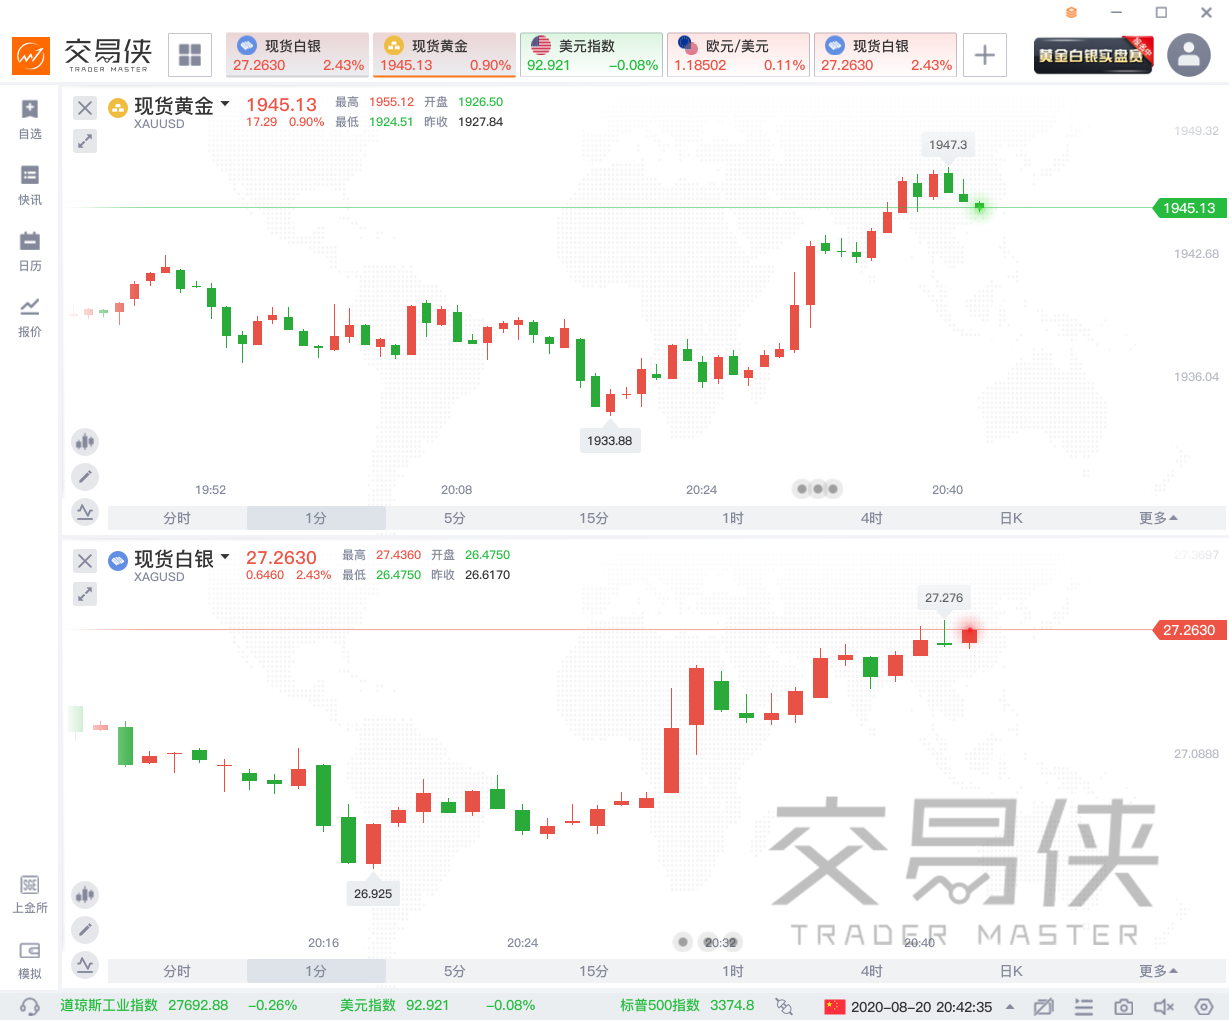Select 1时 timeframe in silver chart

(733, 971)
